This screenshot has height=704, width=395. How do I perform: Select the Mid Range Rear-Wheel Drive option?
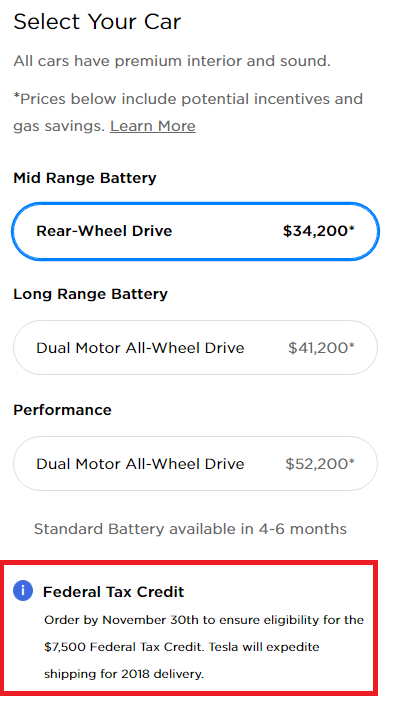(x=195, y=231)
